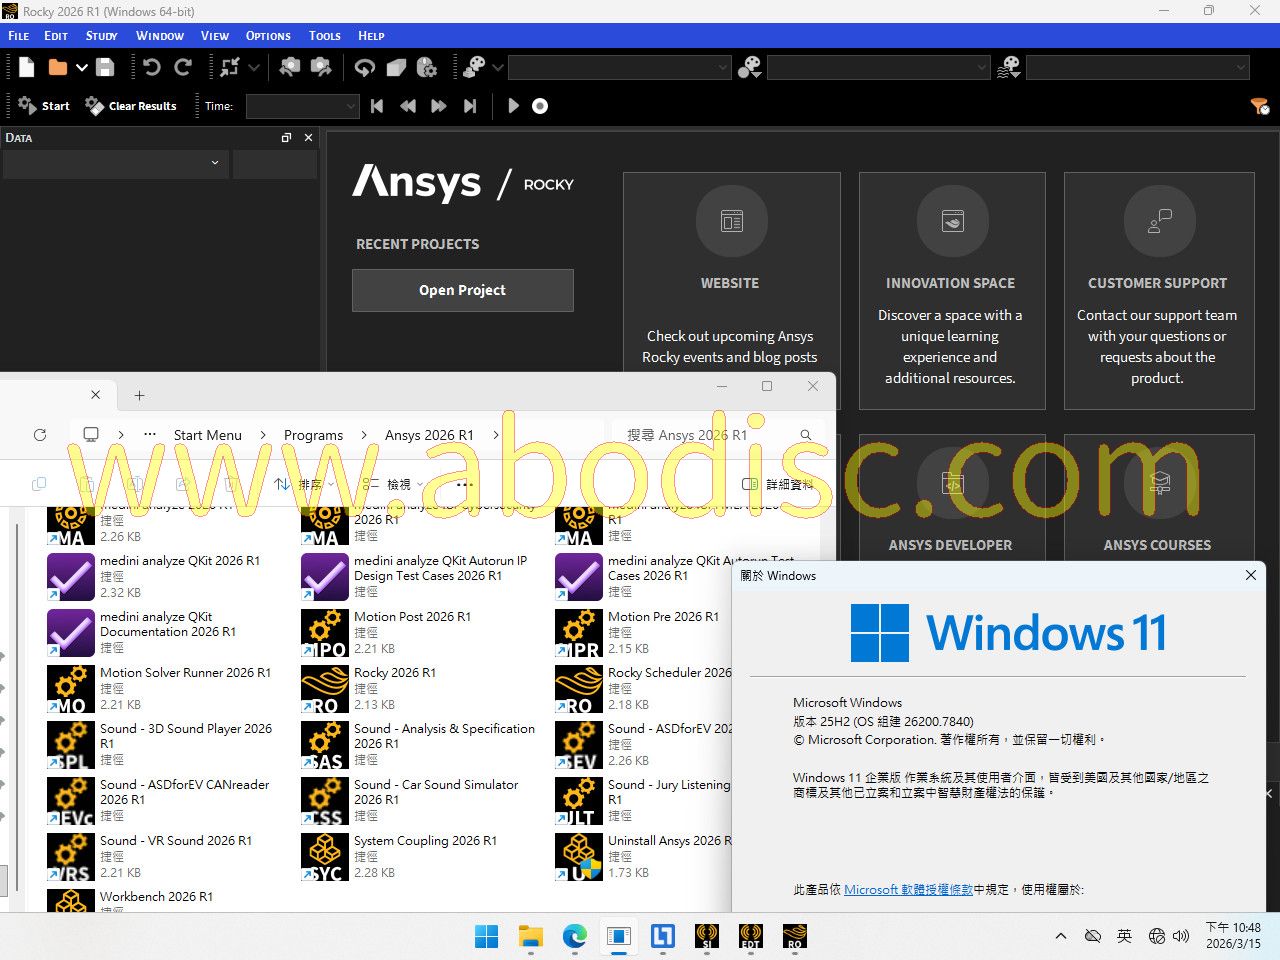Open the Tools menu
The image size is (1280, 960).
[x=324, y=36]
